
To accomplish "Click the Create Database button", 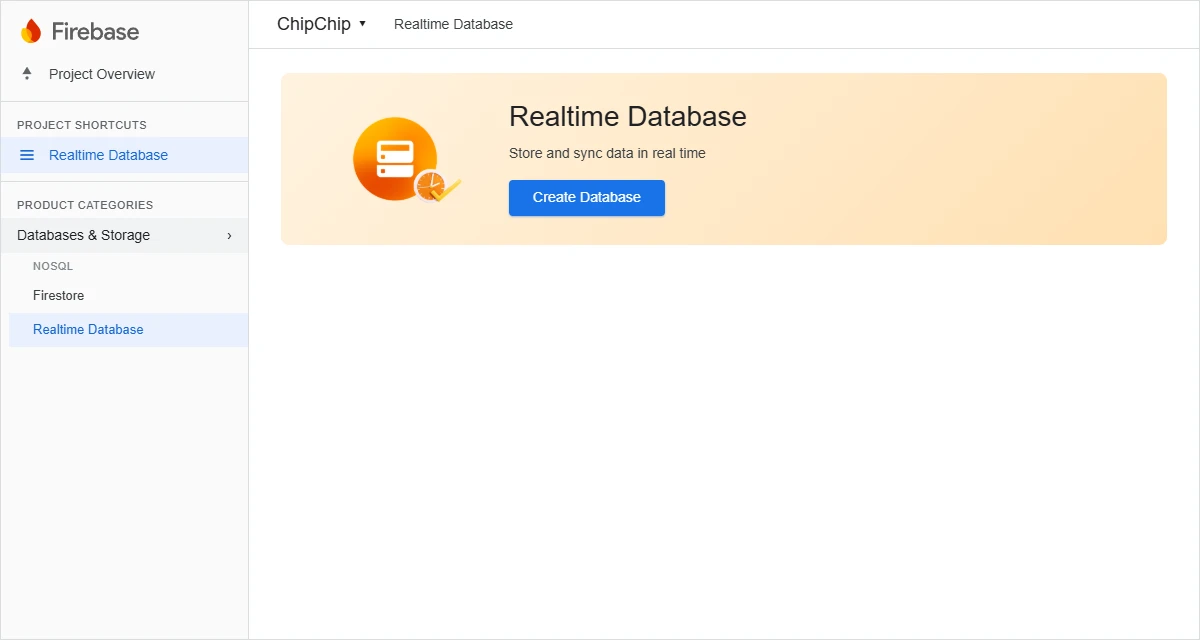I will (587, 198).
